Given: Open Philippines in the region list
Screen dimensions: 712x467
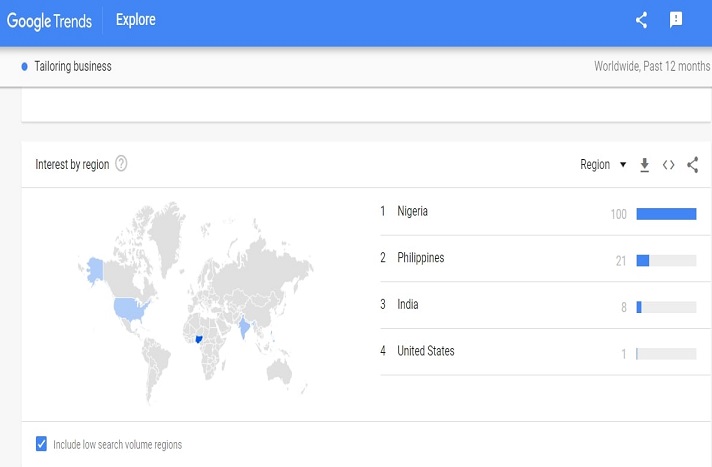Looking at the screenshot, I should 420,258.
